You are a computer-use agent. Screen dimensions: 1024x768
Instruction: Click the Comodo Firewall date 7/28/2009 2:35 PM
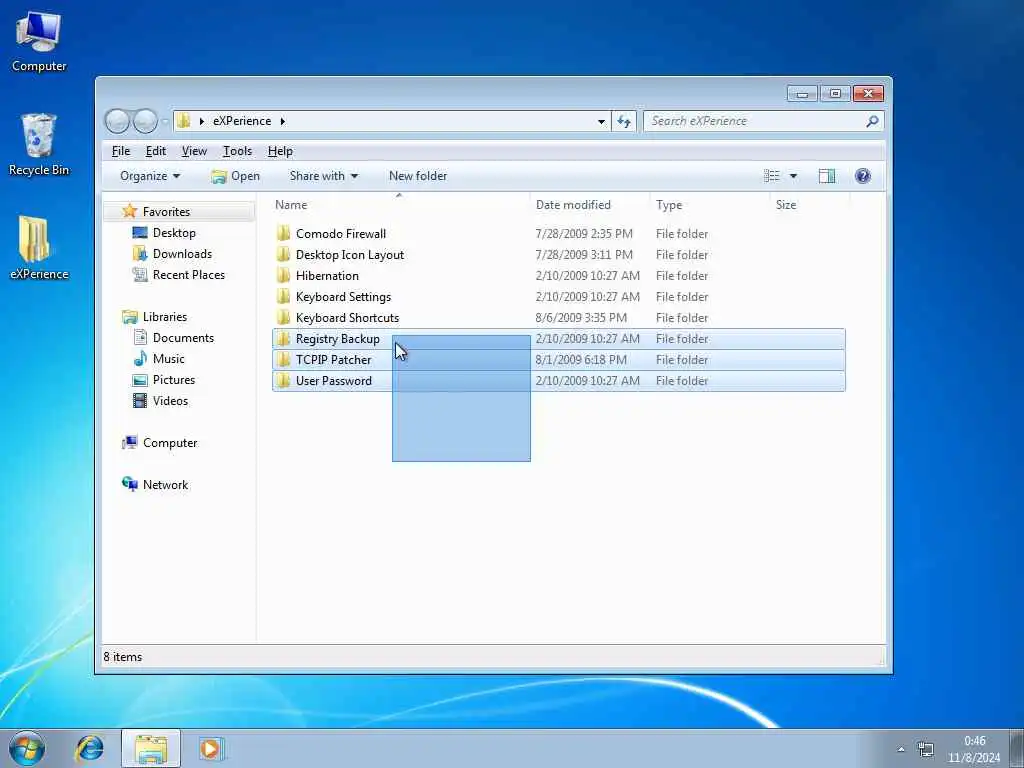[584, 233]
